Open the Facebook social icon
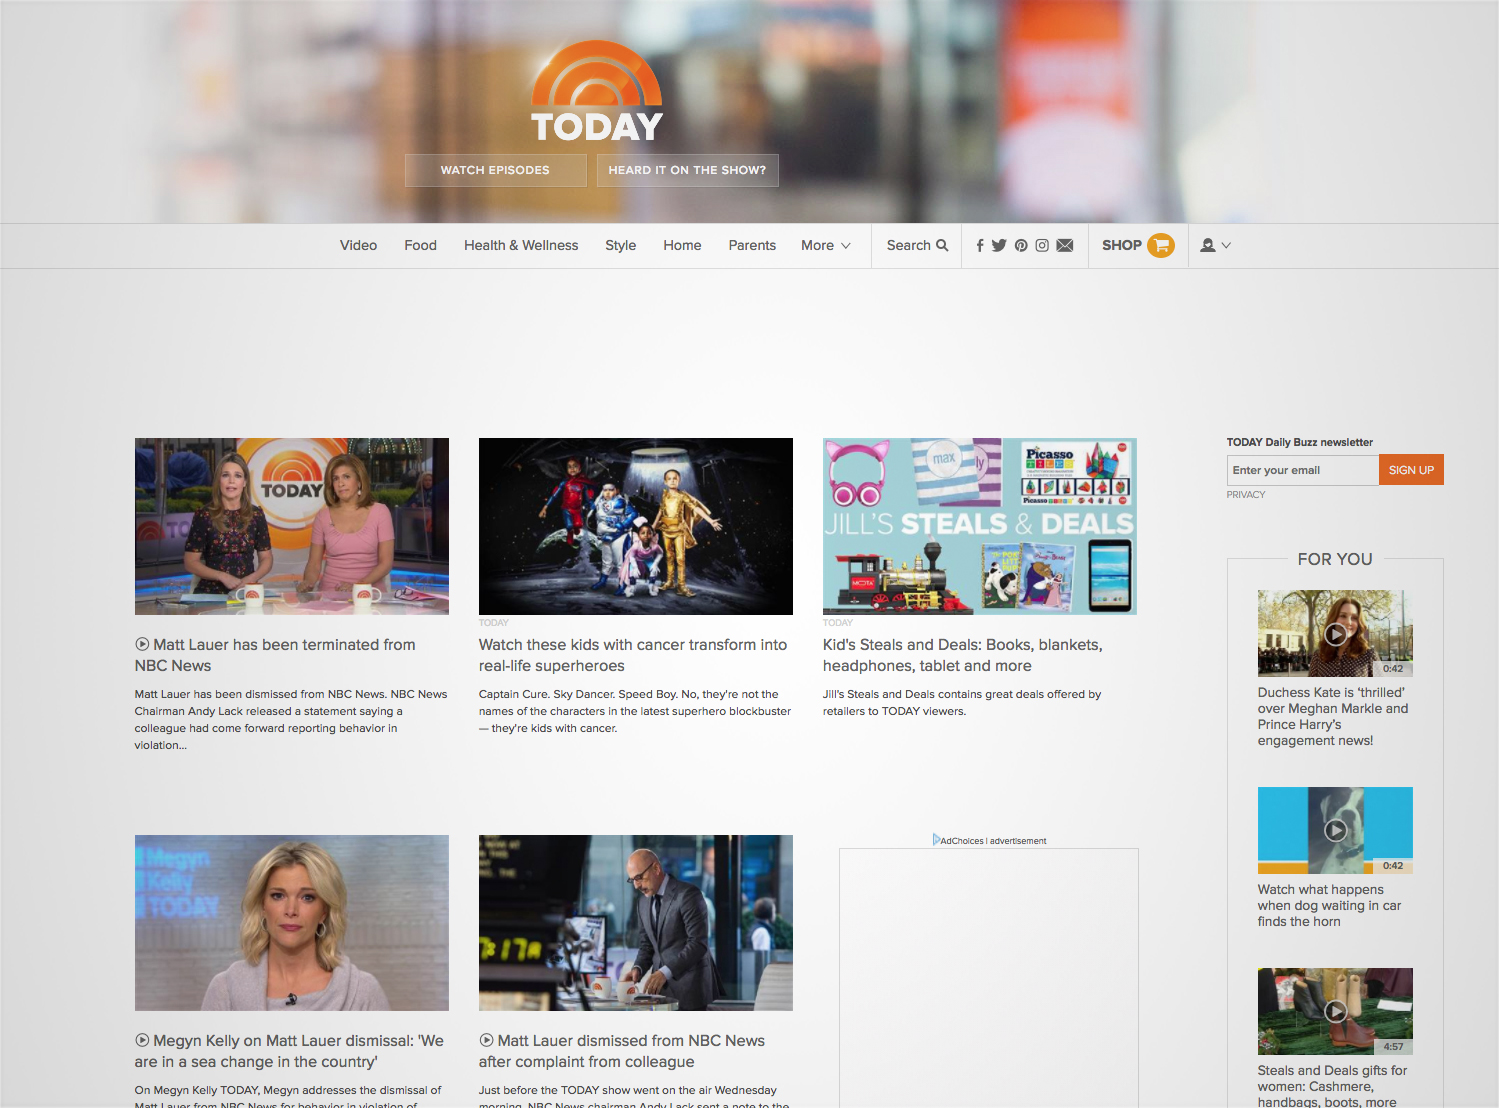This screenshot has width=1499, height=1108. (x=980, y=245)
